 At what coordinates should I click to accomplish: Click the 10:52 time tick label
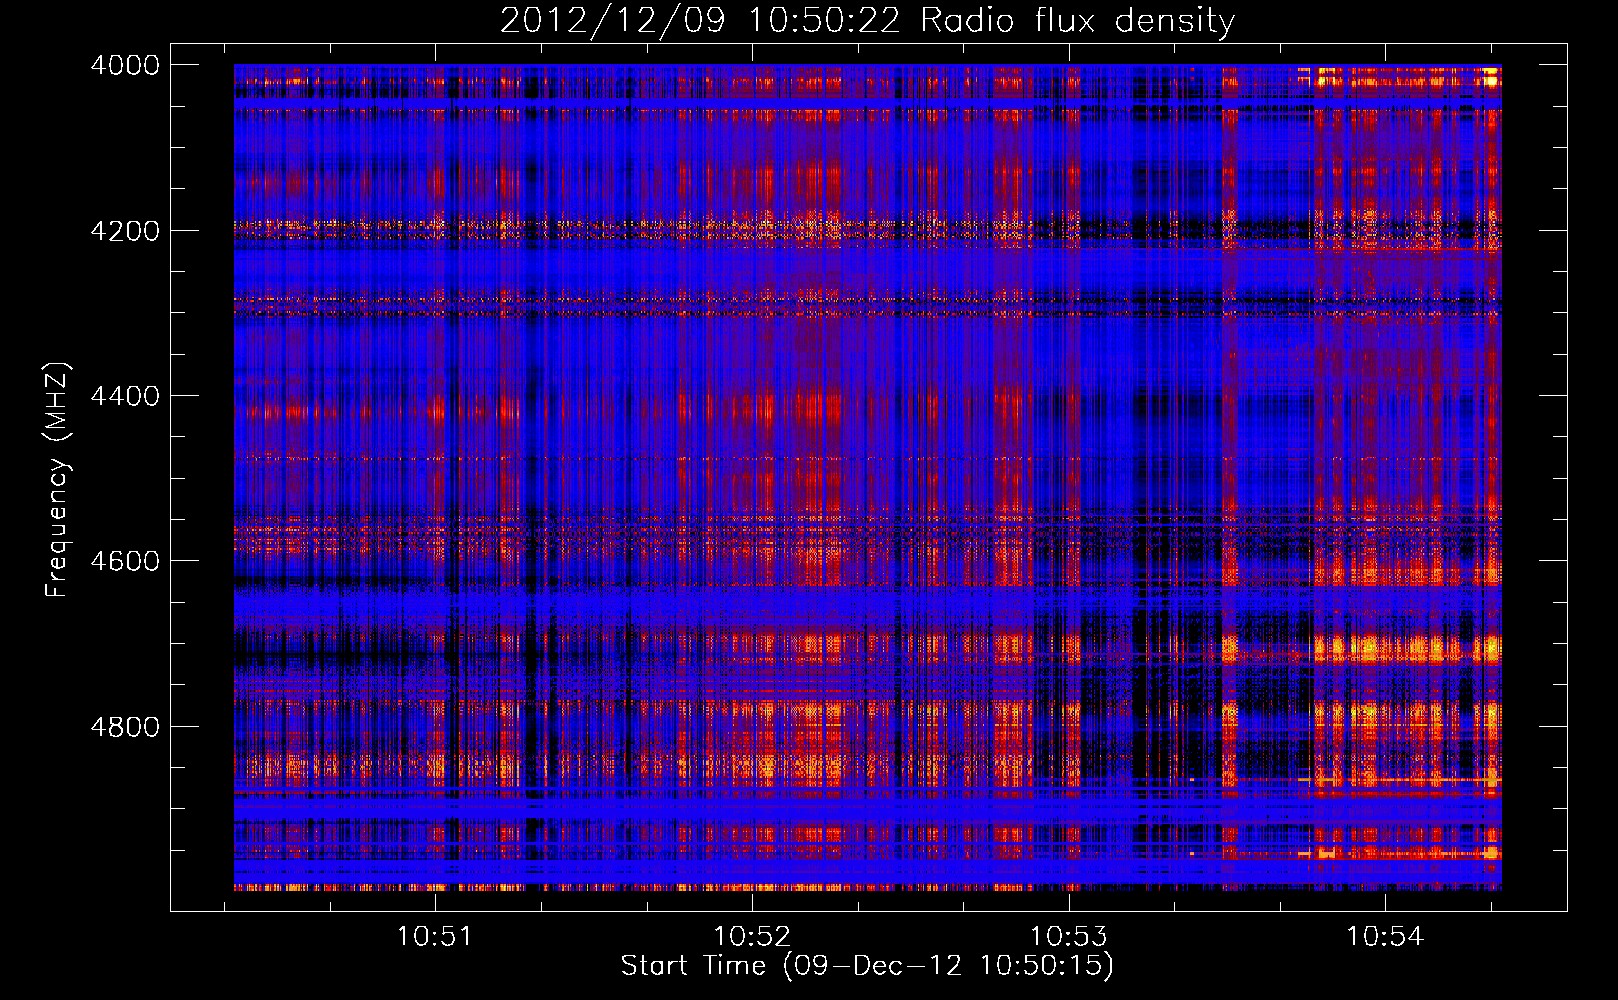(x=751, y=937)
